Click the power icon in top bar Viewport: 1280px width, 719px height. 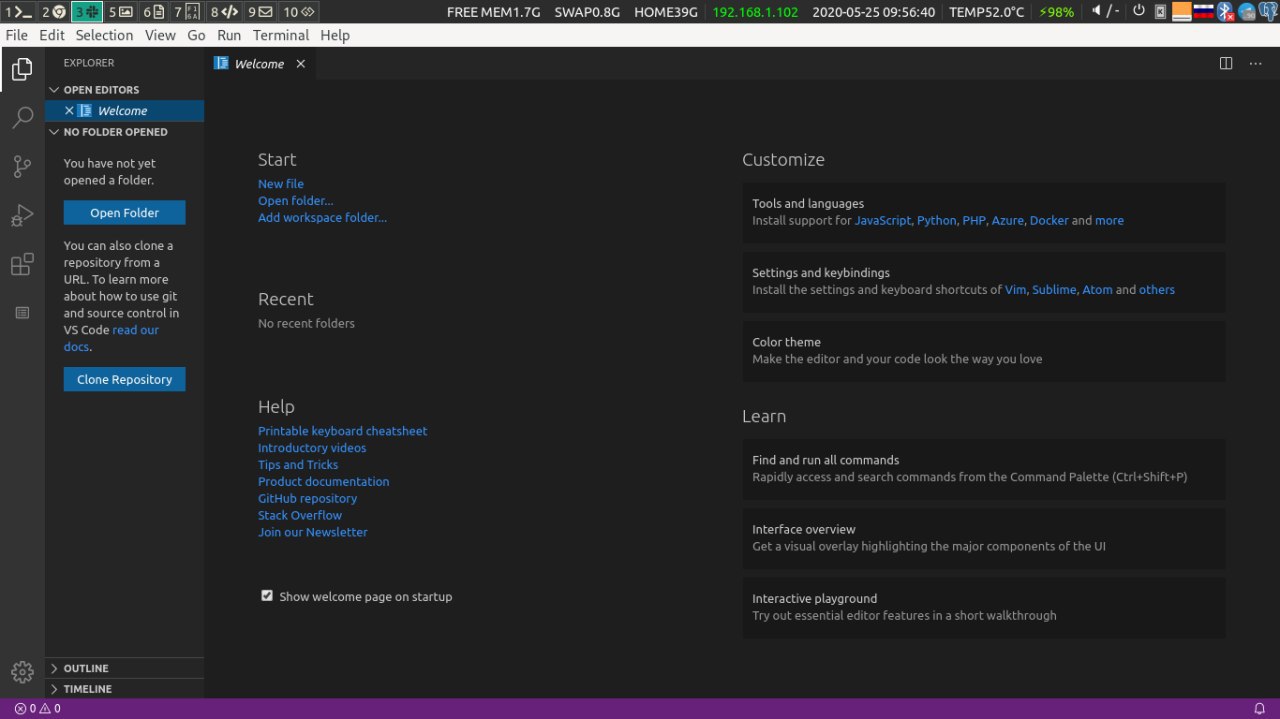pos(1138,12)
